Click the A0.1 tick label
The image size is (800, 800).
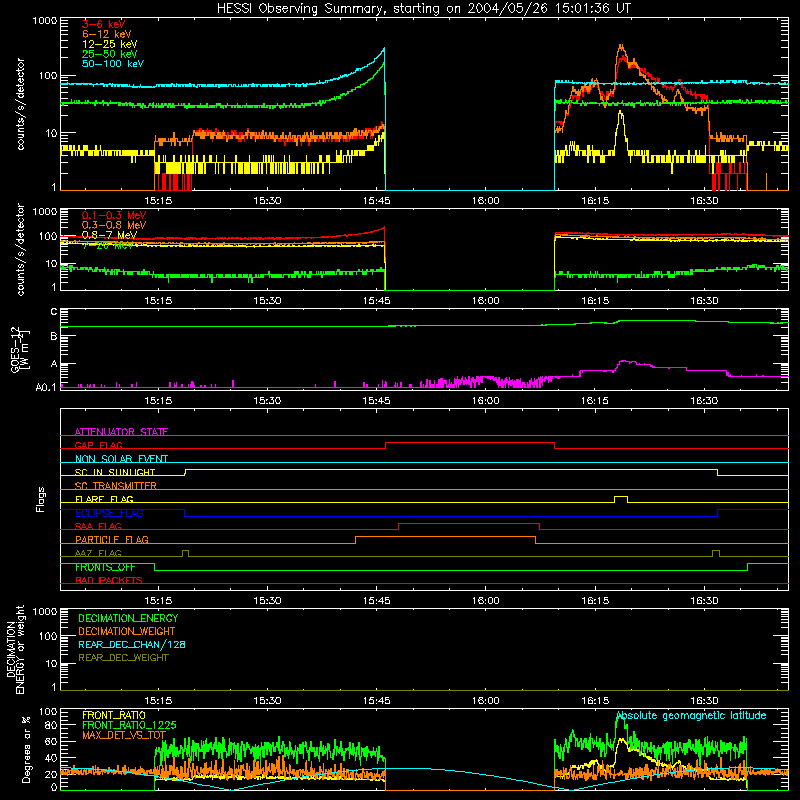(46, 388)
